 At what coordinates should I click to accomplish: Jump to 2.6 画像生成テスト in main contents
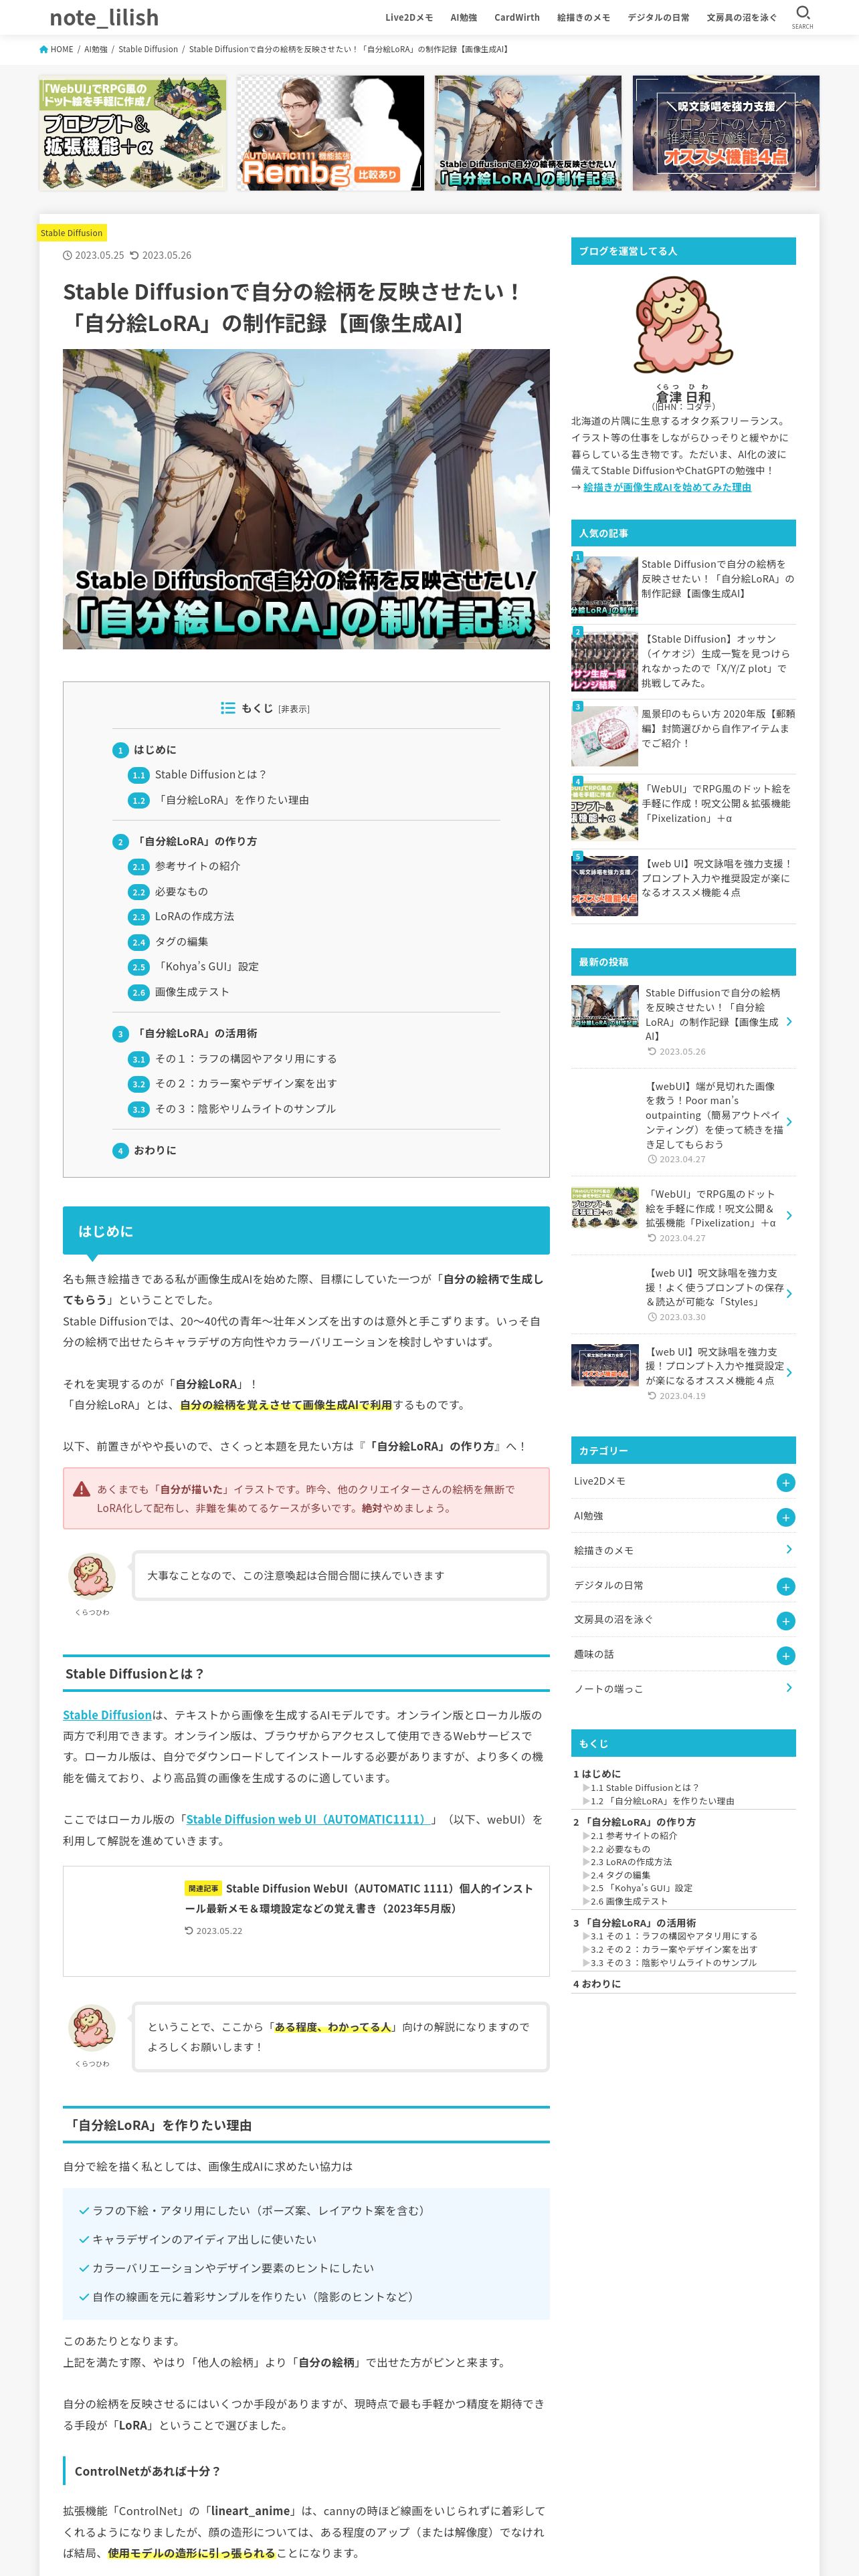click(191, 992)
